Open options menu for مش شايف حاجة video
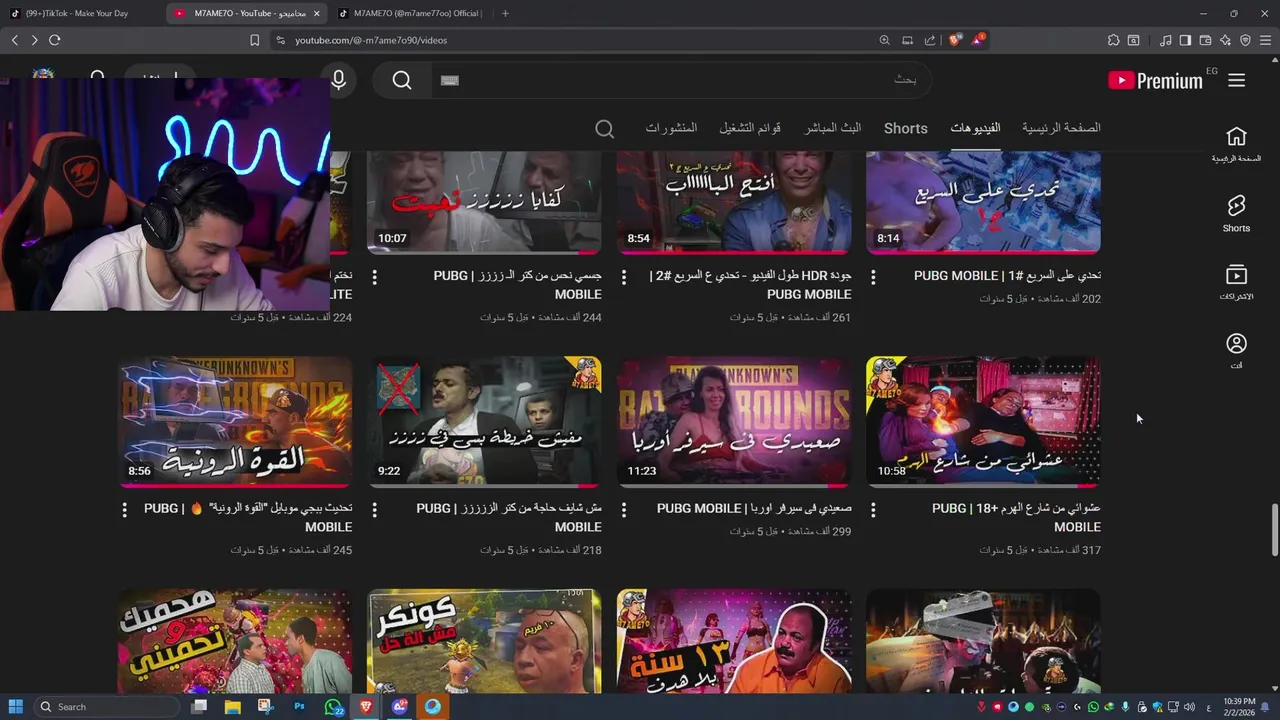The image size is (1280, 720). (374, 510)
